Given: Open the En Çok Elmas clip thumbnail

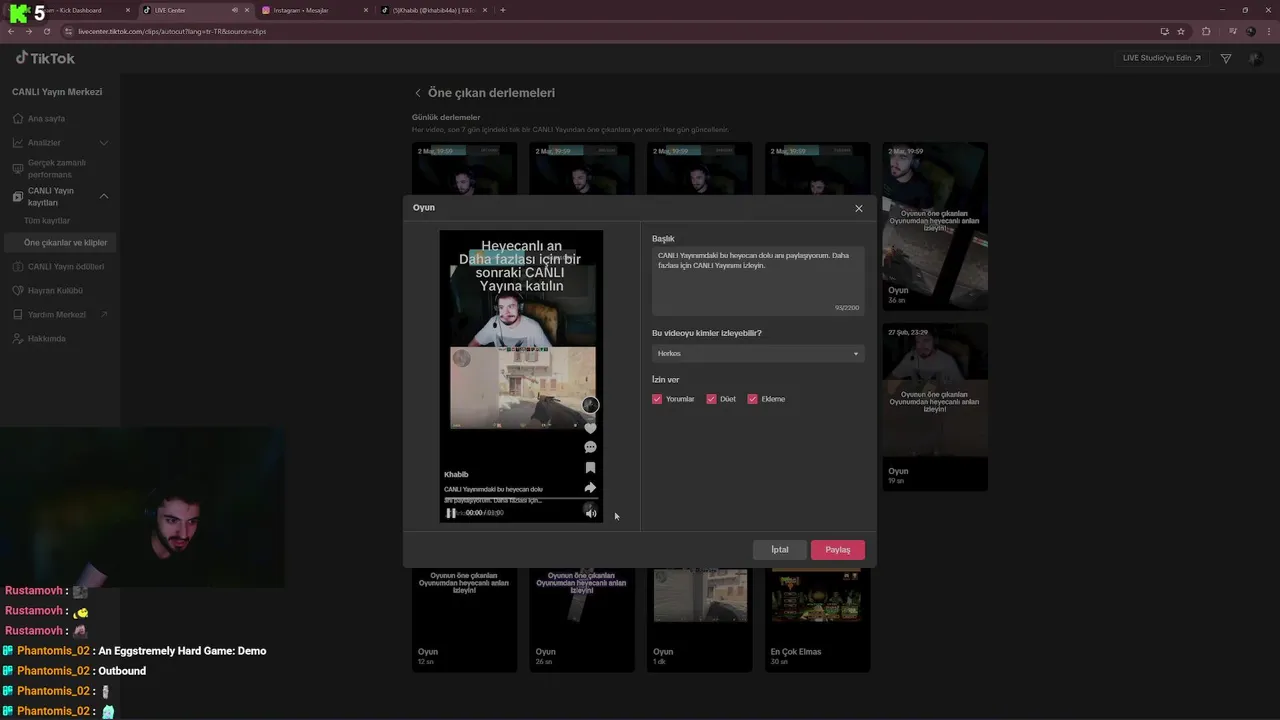Looking at the screenshot, I should coord(817,618).
